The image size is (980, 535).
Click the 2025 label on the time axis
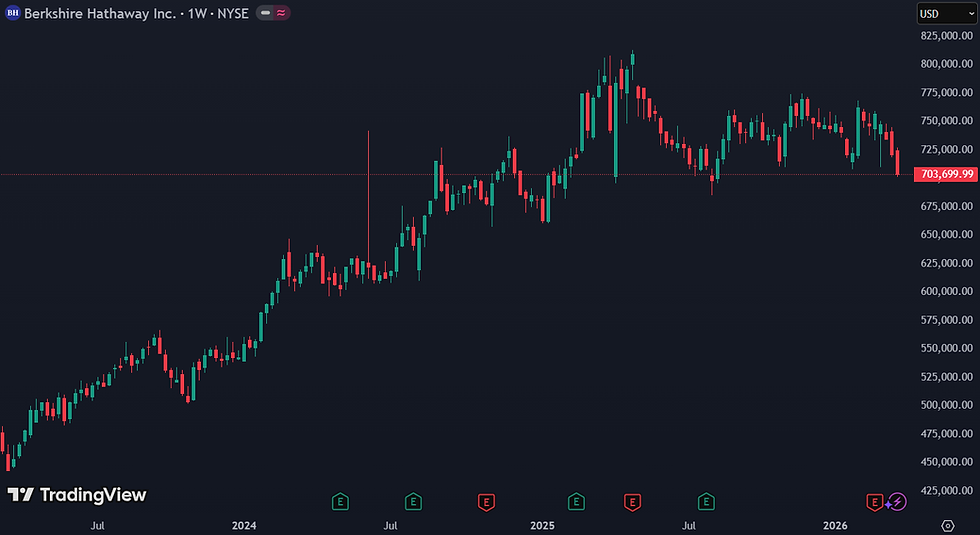click(x=542, y=526)
